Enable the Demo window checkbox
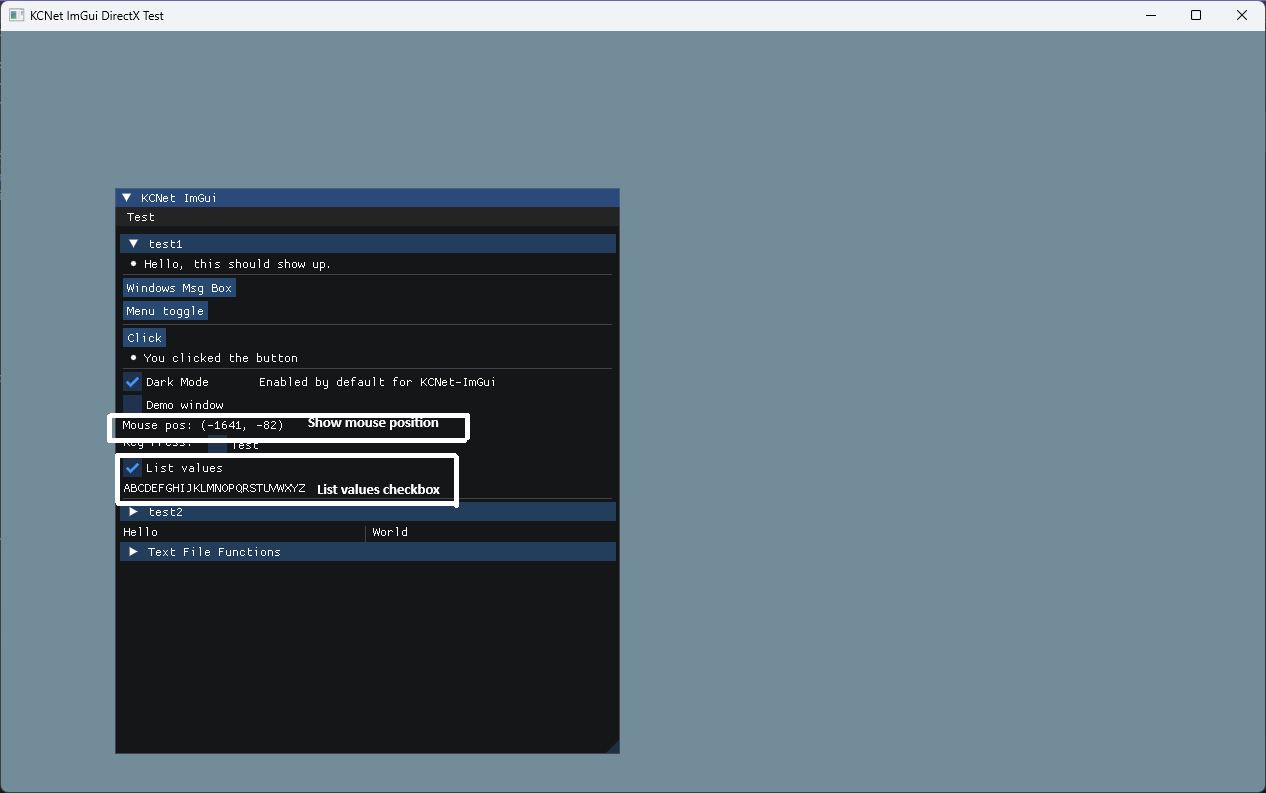The width and height of the screenshot is (1266, 793). coord(132,405)
